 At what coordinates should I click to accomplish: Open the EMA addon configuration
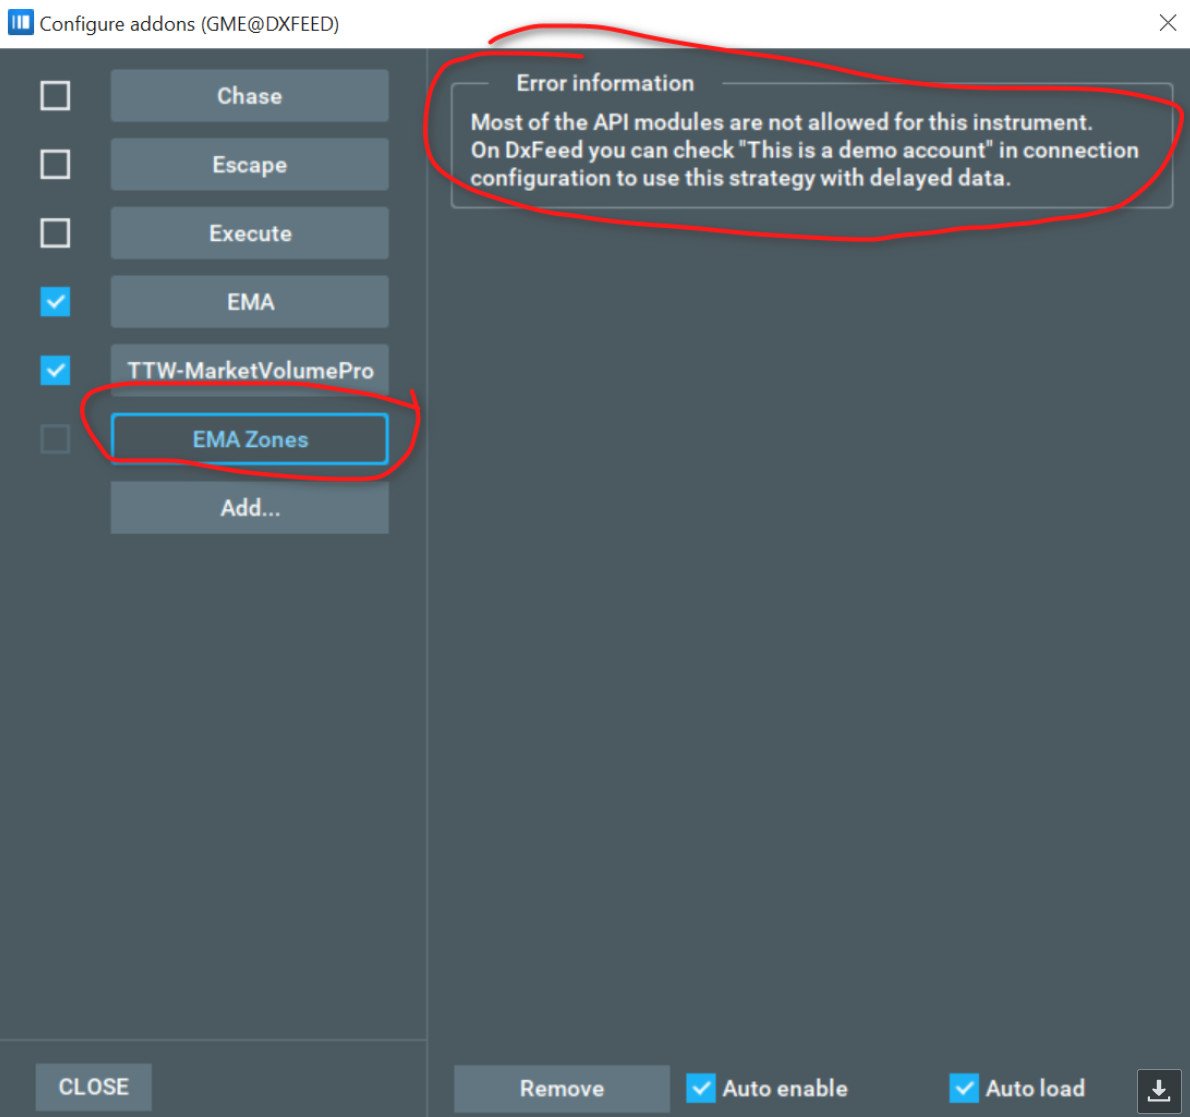coord(249,301)
